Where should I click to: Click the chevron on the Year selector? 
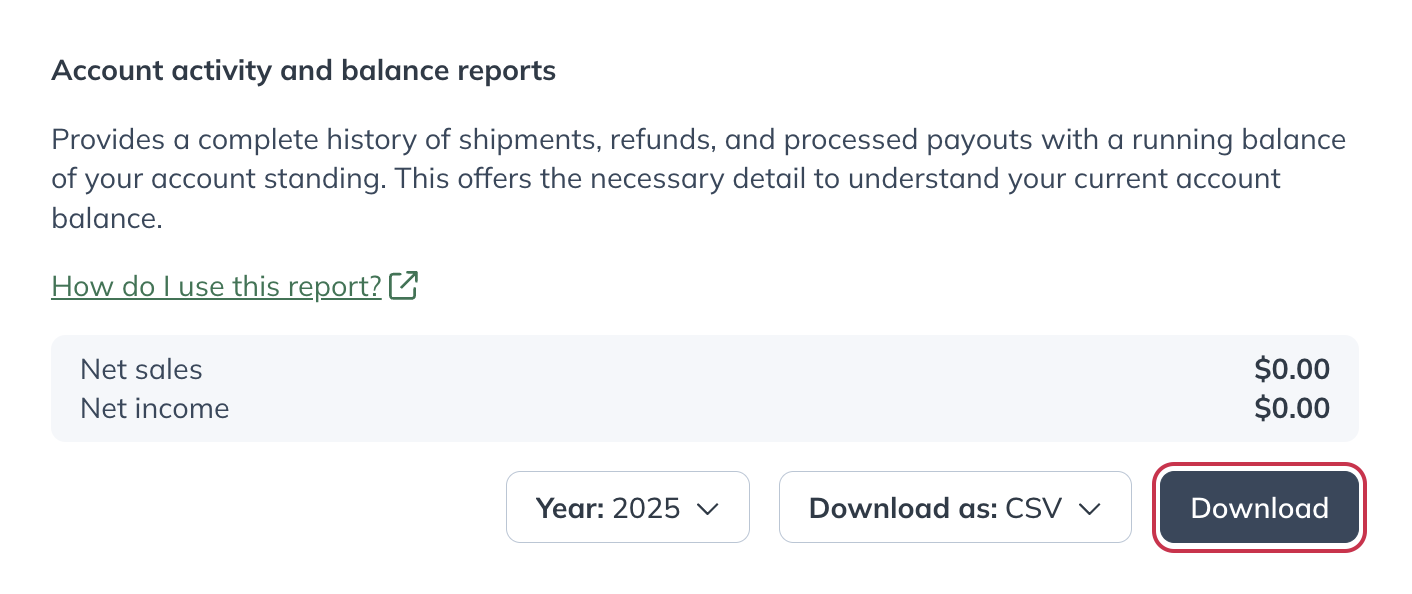[x=708, y=508]
